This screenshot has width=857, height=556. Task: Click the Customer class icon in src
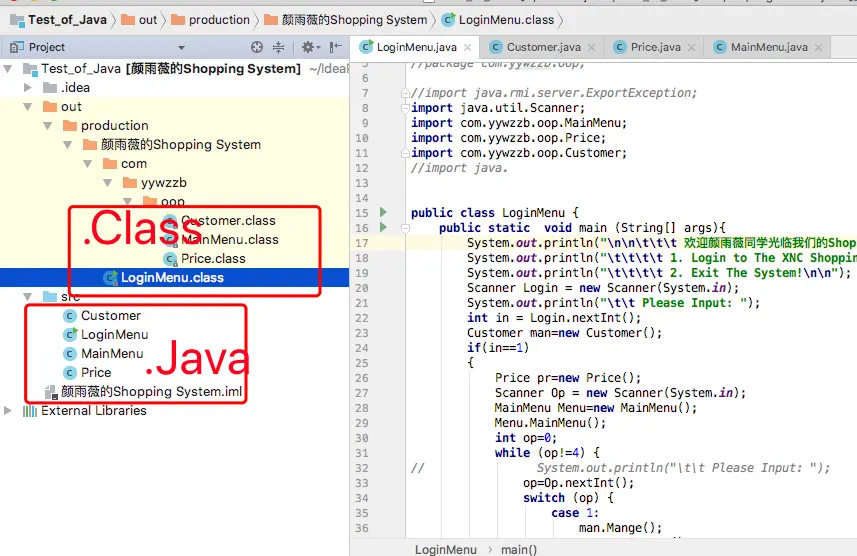tap(69, 316)
